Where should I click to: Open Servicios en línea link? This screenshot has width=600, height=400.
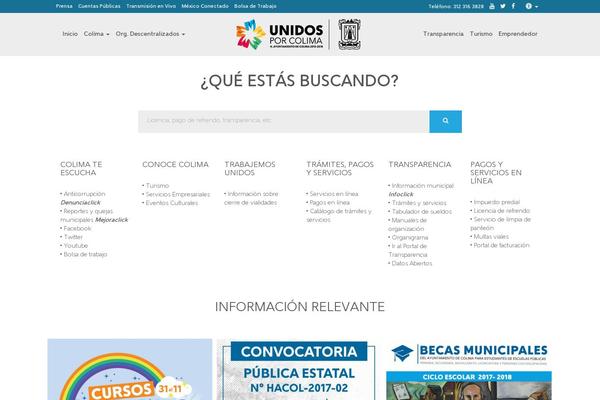tap(334, 194)
